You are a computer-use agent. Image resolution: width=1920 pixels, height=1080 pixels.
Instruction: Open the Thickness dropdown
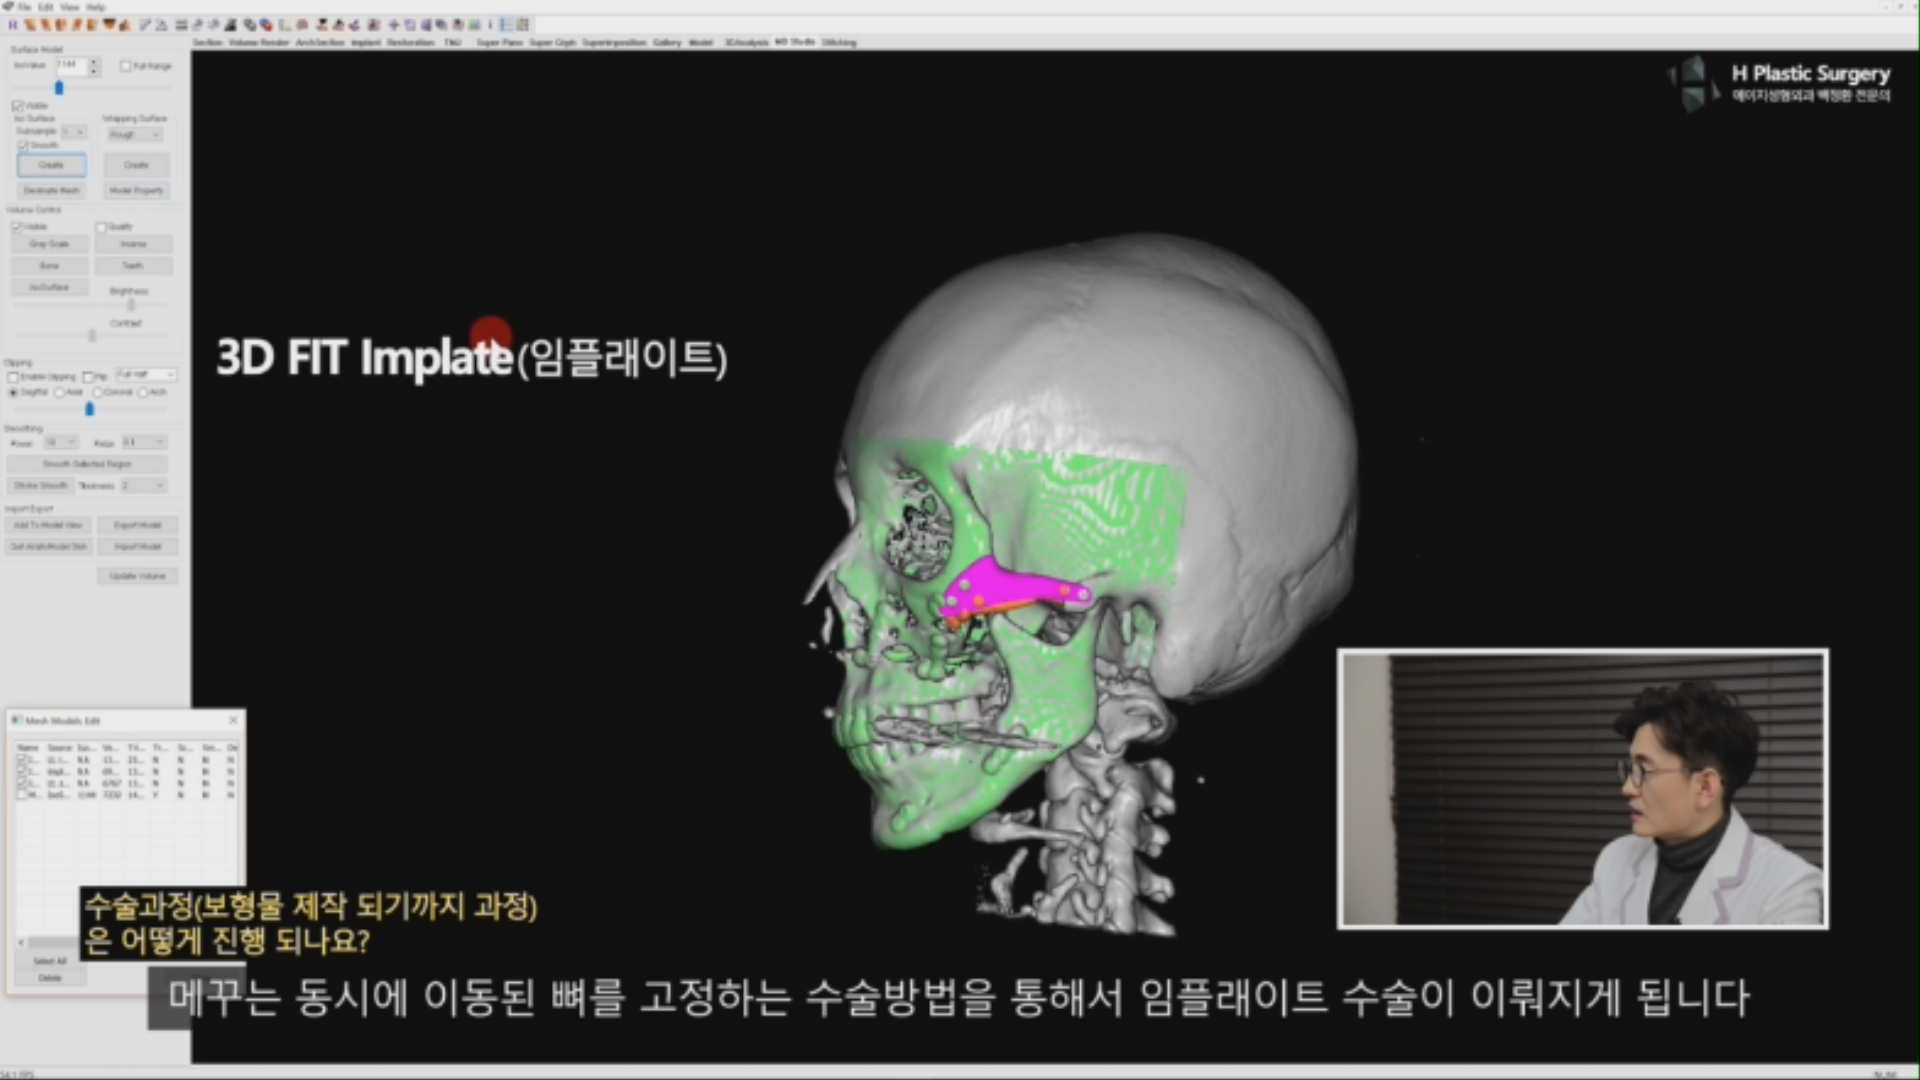143,486
